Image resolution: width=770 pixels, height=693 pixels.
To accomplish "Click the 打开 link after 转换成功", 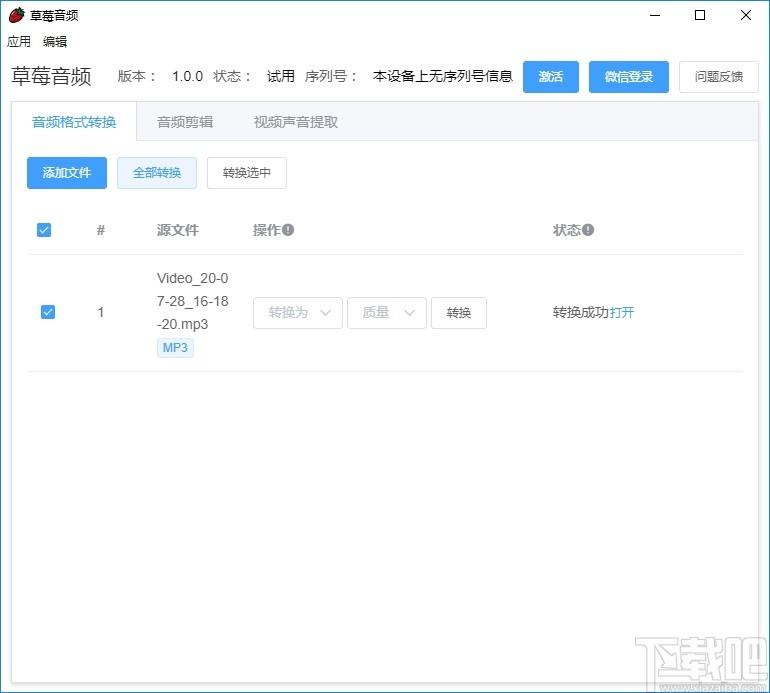I will point(622,312).
